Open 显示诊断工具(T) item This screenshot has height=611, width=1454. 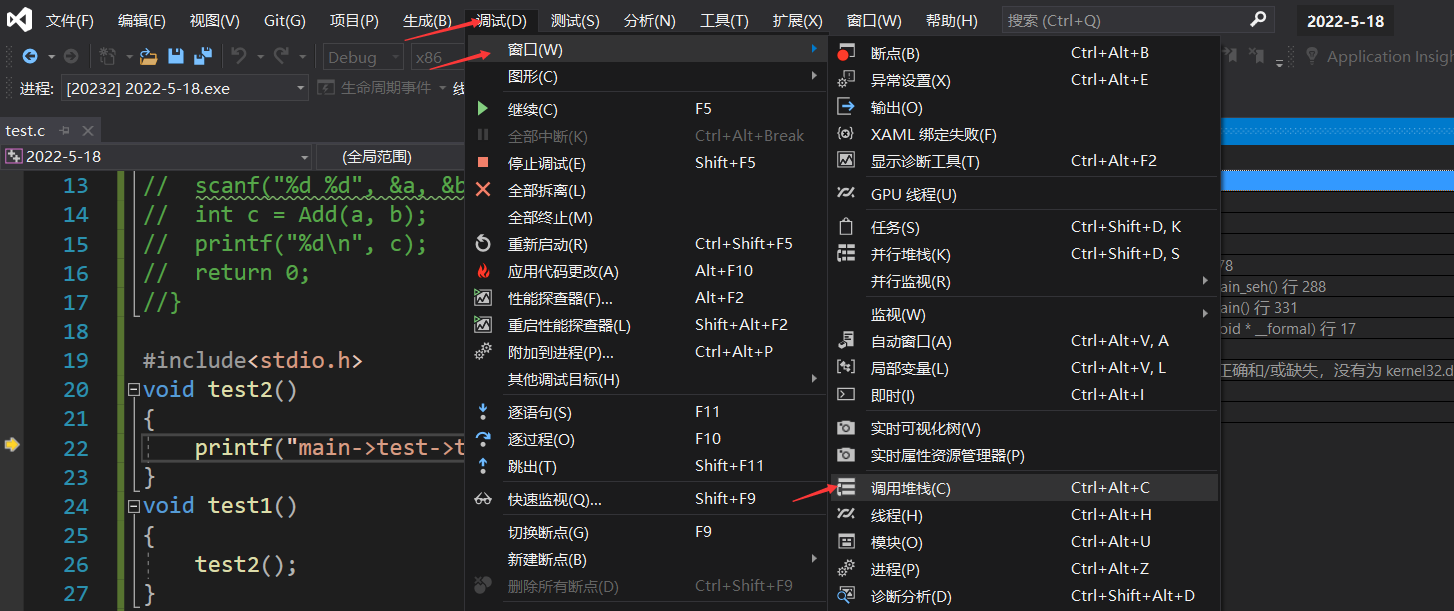click(1025, 161)
